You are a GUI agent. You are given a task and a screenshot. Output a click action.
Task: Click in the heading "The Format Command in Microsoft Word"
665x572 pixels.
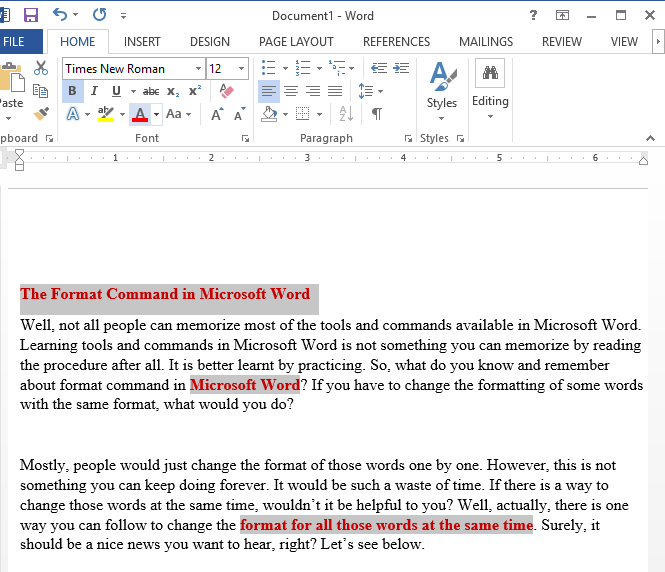coord(165,294)
